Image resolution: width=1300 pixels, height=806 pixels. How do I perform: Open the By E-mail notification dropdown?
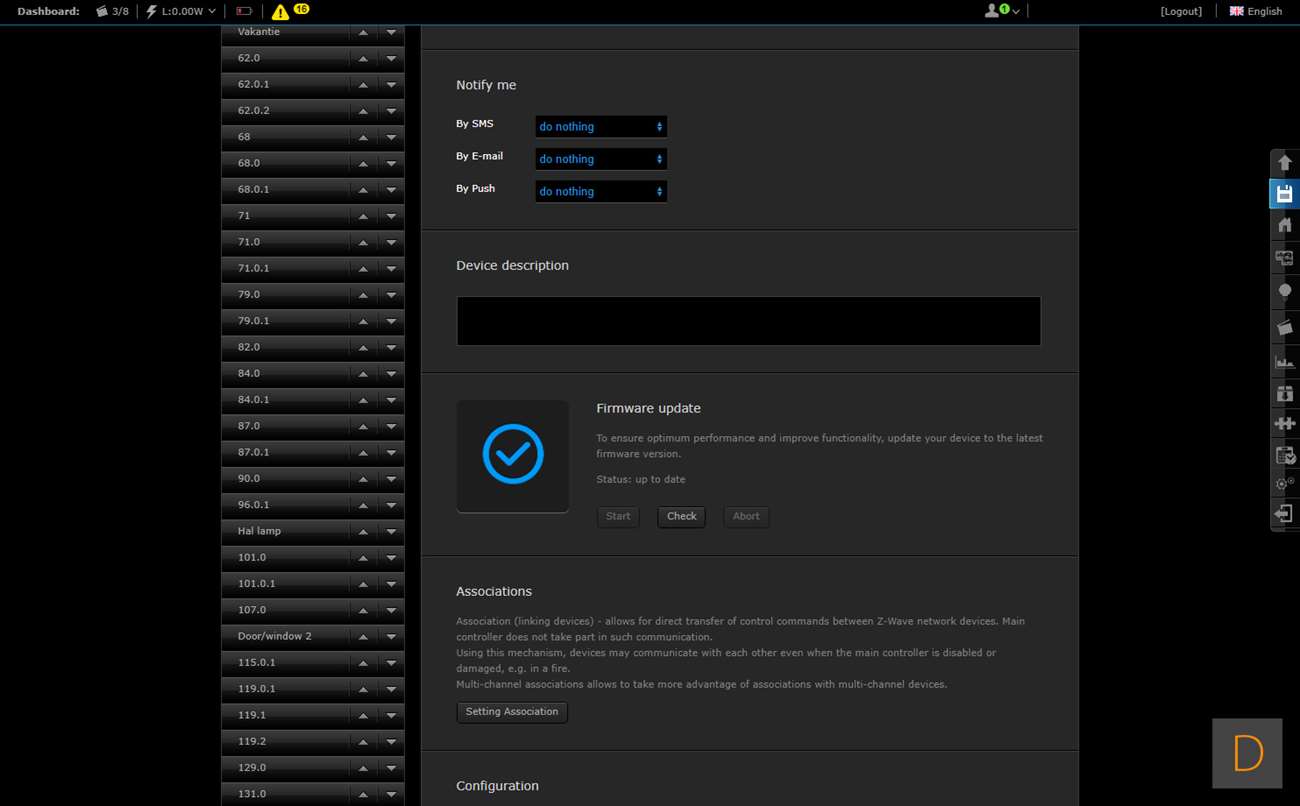tap(600, 159)
